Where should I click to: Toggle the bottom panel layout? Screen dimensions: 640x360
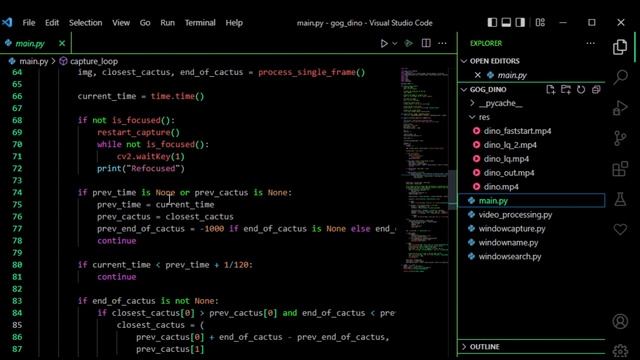(x=506, y=22)
